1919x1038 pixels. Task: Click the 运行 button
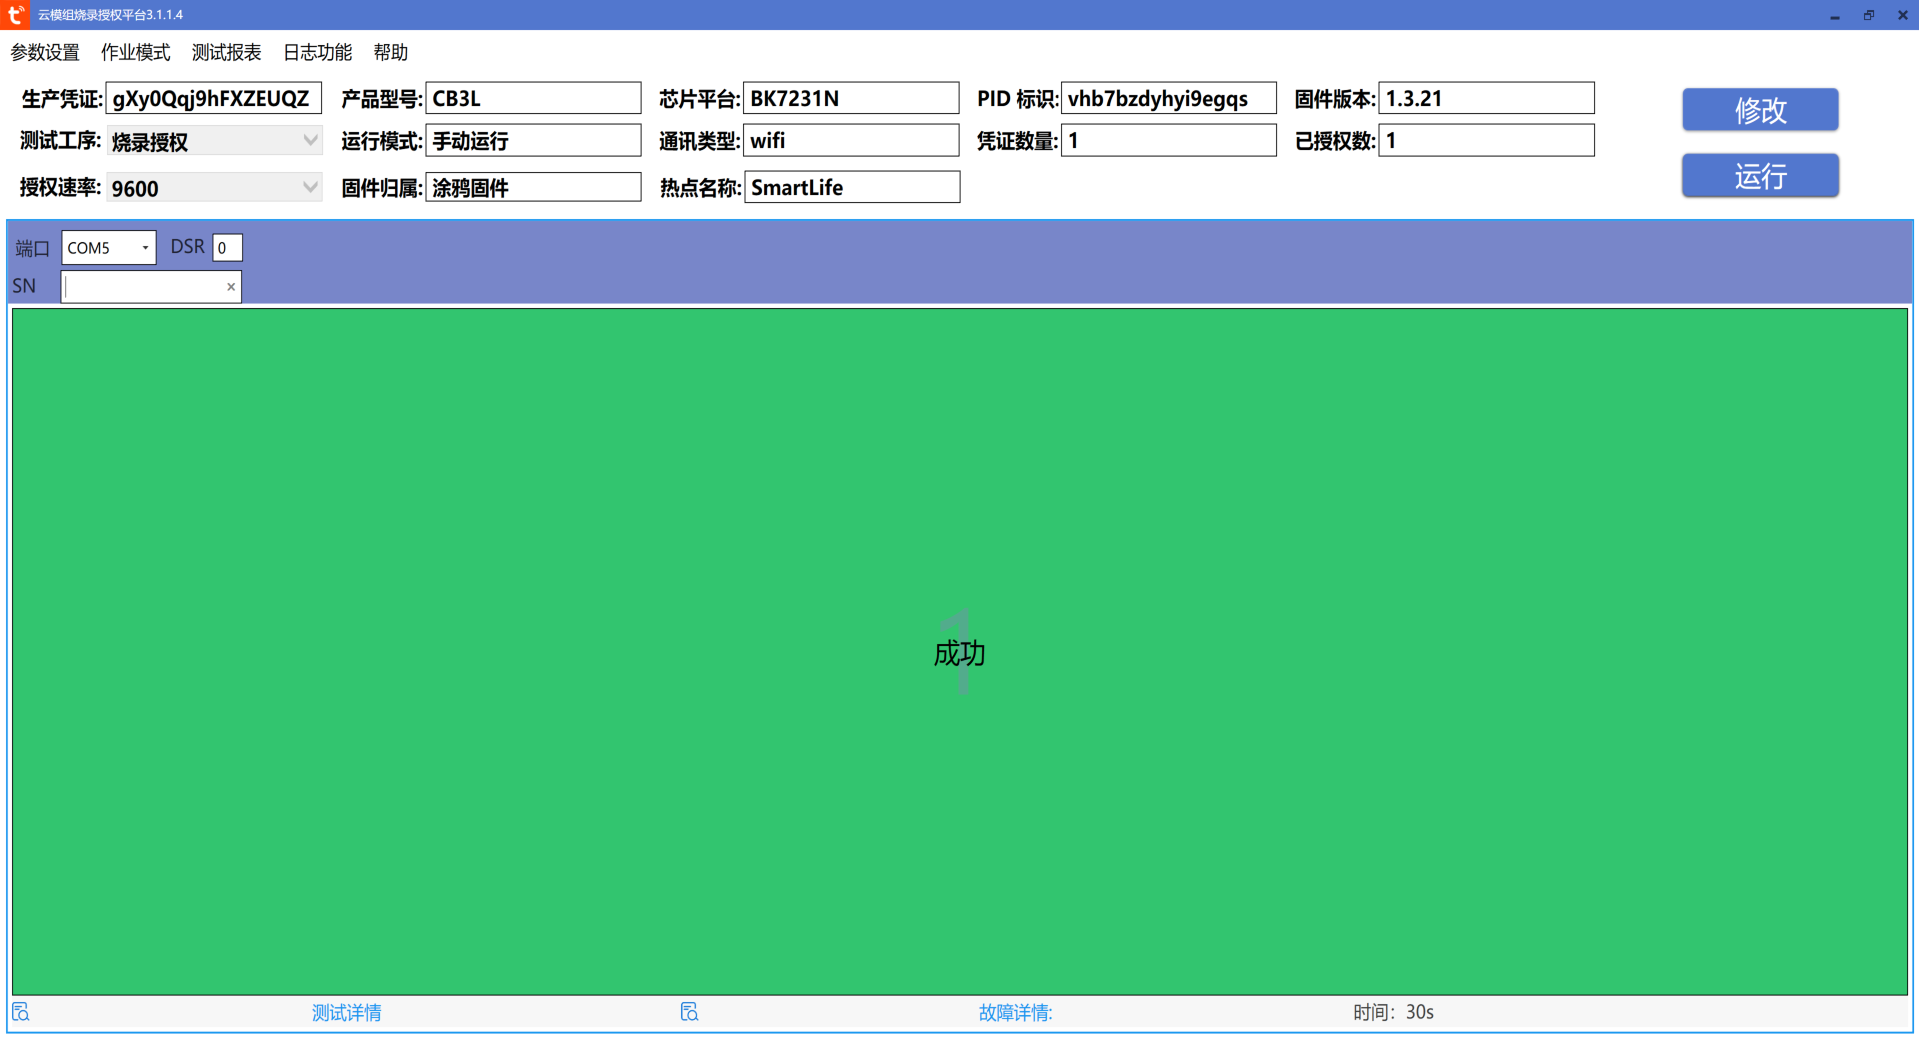(x=1760, y=176)
